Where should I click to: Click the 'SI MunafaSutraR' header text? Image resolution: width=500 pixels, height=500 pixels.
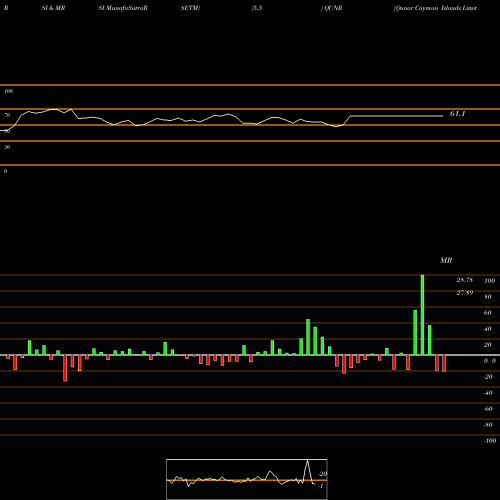tap(123, 8)
